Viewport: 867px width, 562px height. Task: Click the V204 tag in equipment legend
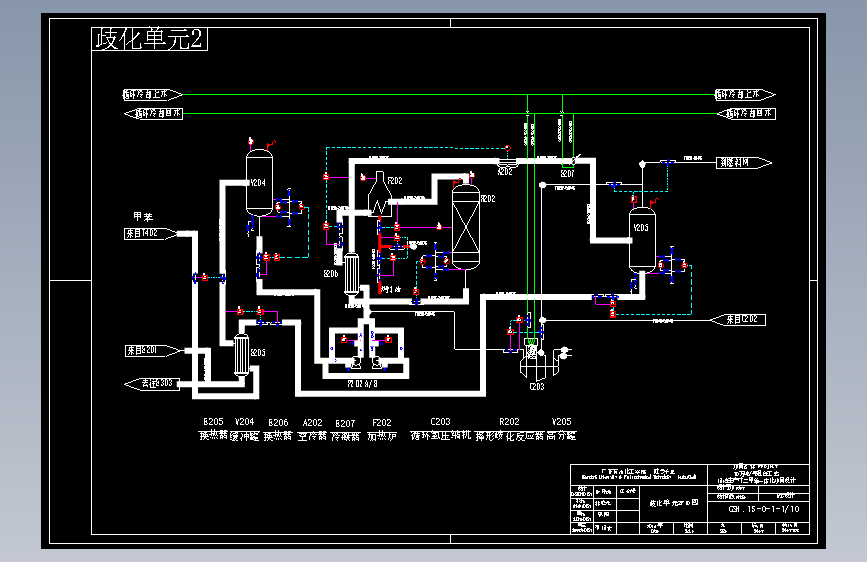pos(244,422)
